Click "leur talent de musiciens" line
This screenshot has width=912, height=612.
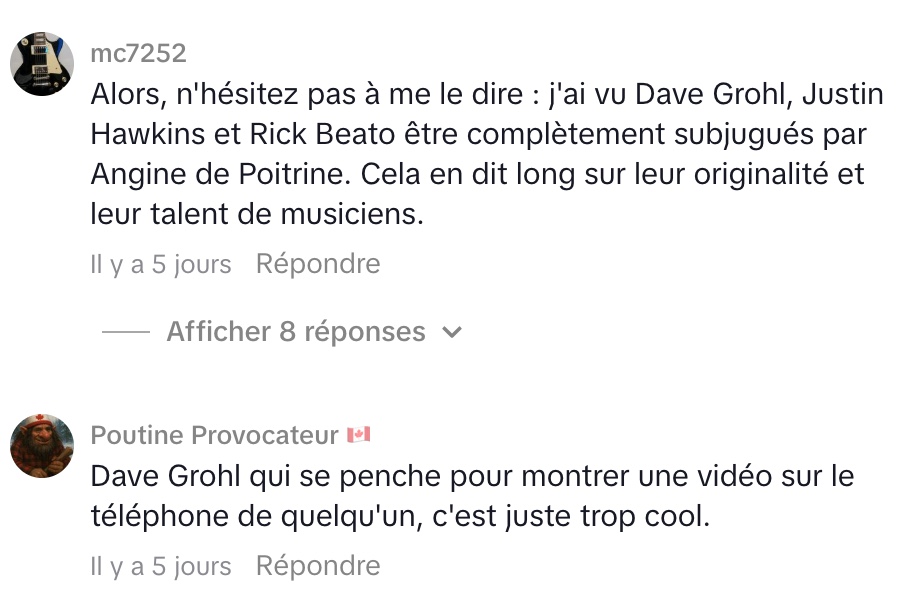pos(257,214)
